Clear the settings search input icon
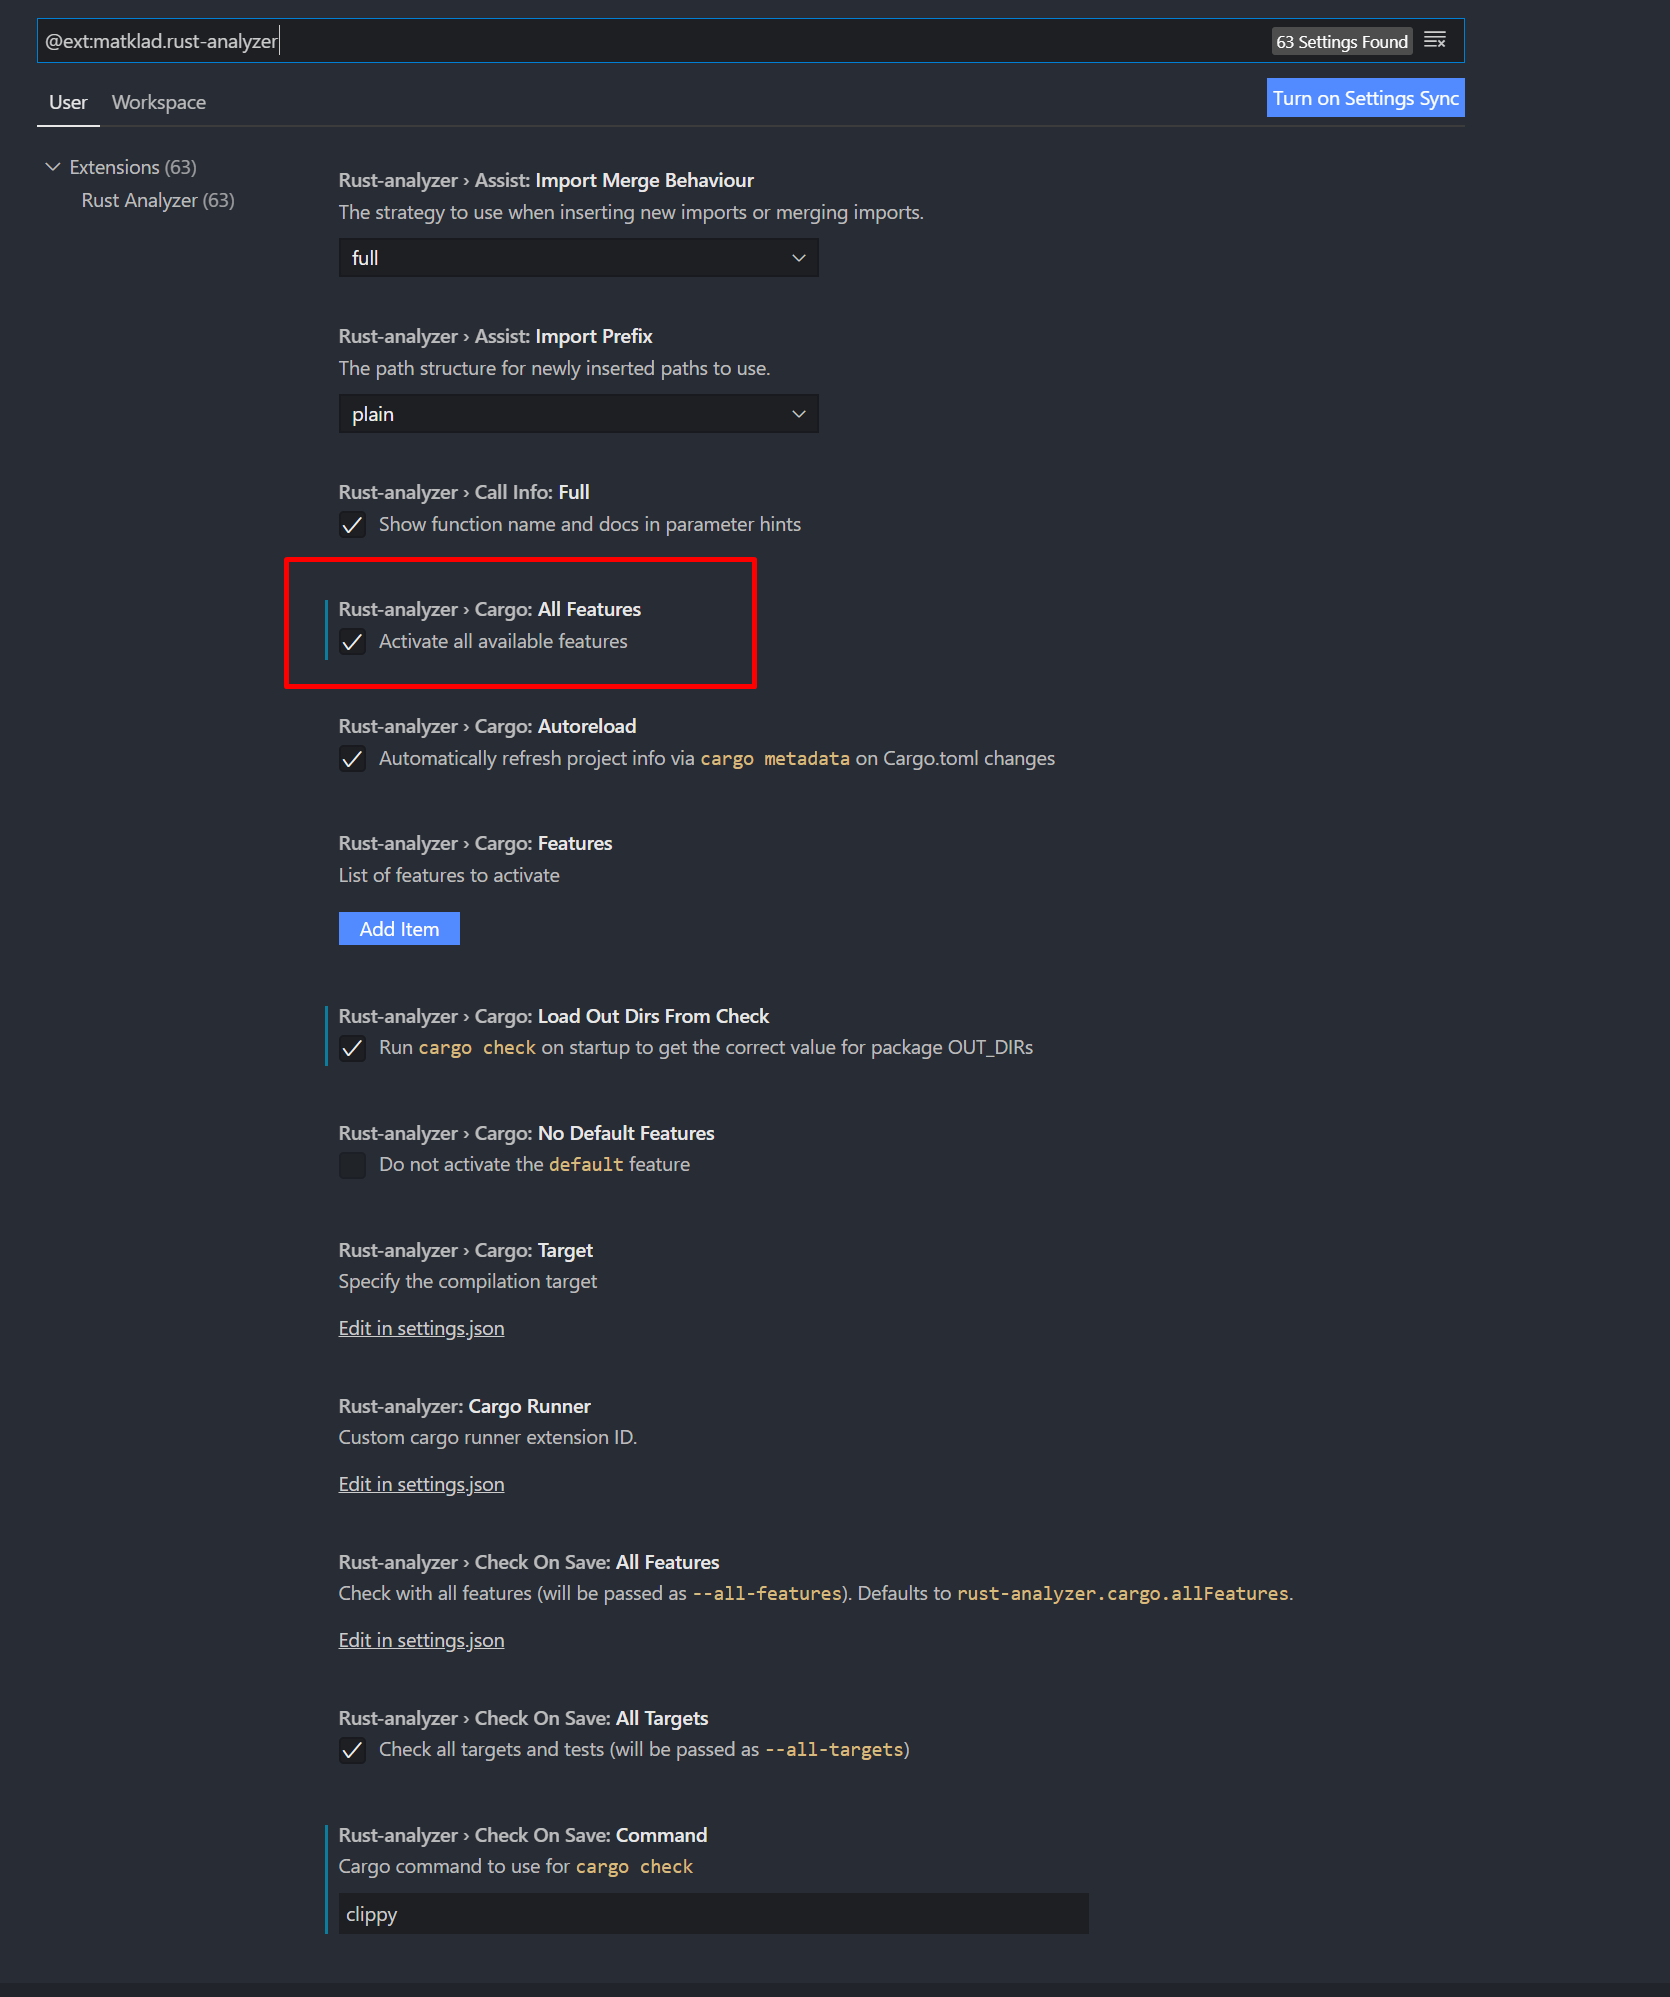 1435,41
